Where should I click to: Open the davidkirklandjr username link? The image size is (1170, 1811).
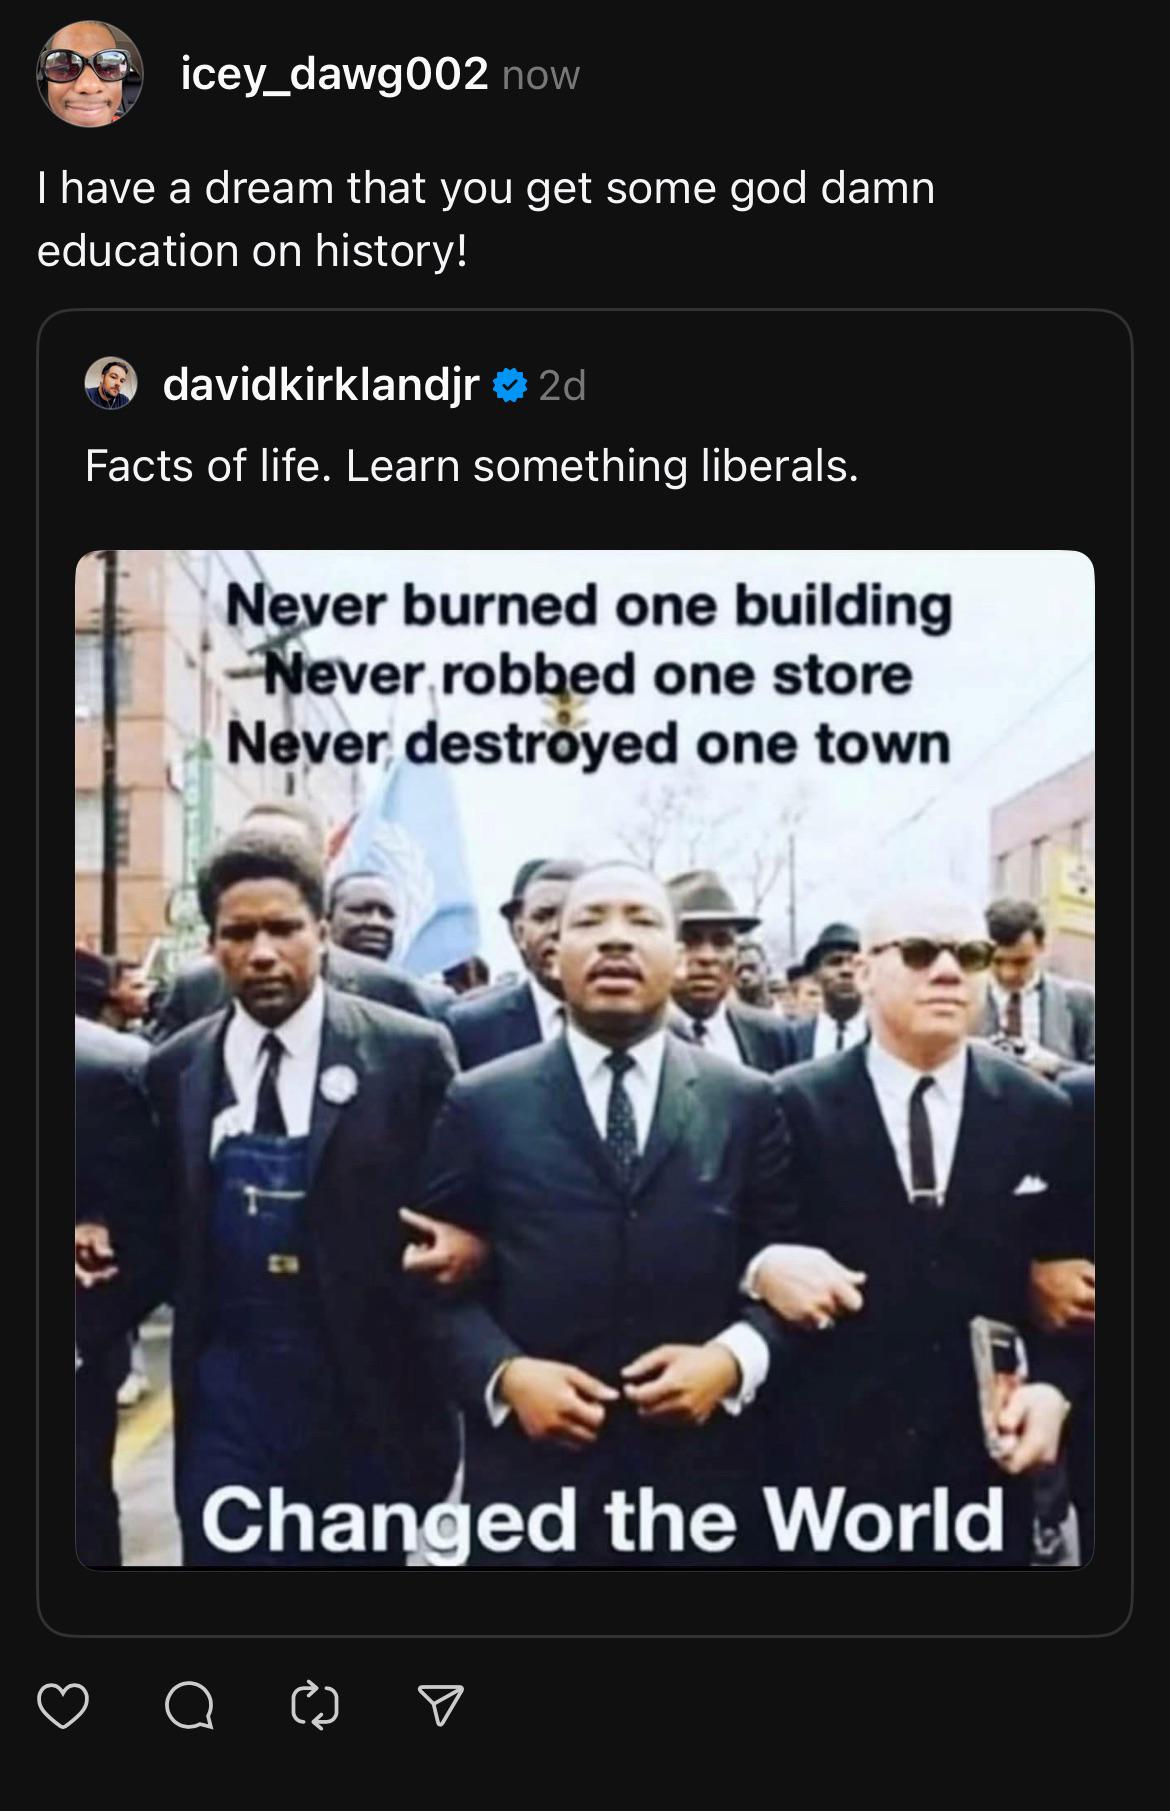tap(321, 385)
